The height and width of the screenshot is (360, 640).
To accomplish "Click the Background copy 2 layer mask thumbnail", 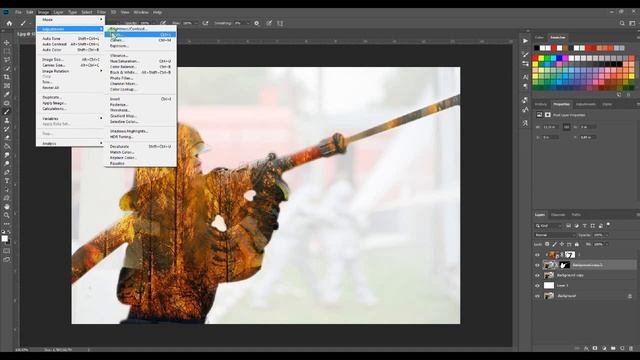I will [x=564, y=265].
